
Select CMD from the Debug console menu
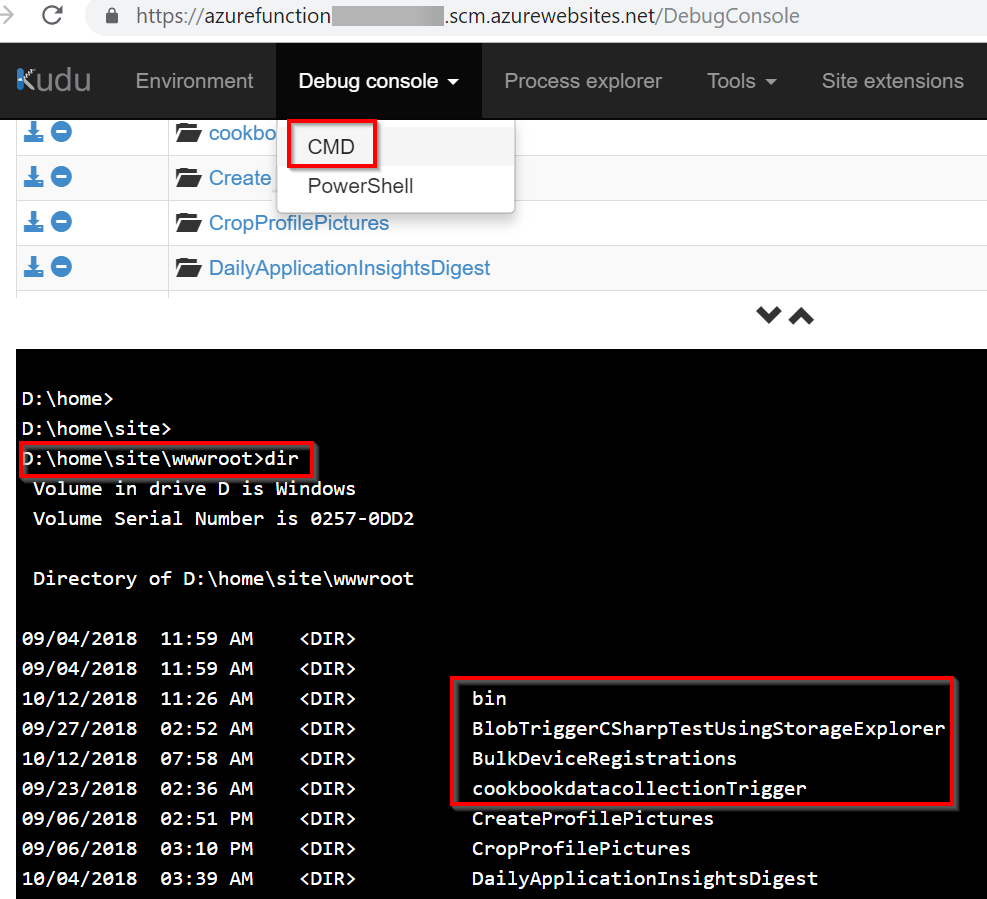point(331,147)
